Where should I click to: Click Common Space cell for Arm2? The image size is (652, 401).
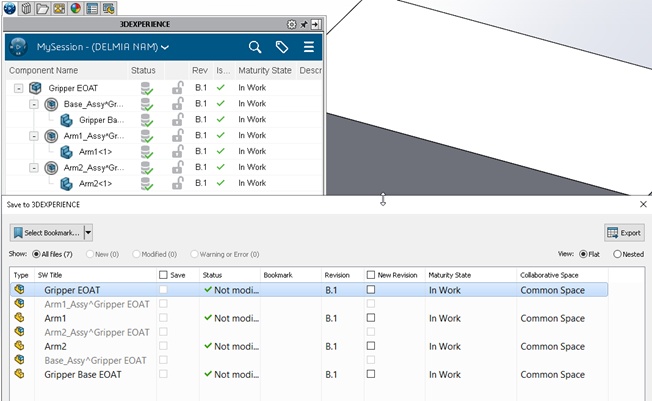tap(552, 347)
